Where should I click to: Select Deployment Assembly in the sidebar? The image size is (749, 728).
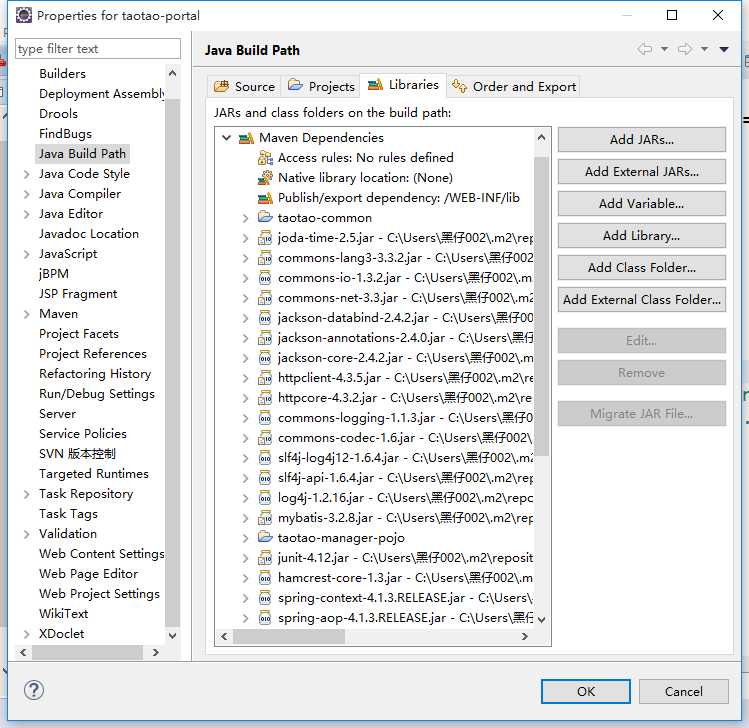pyautogui.click(x=102, y=94)
